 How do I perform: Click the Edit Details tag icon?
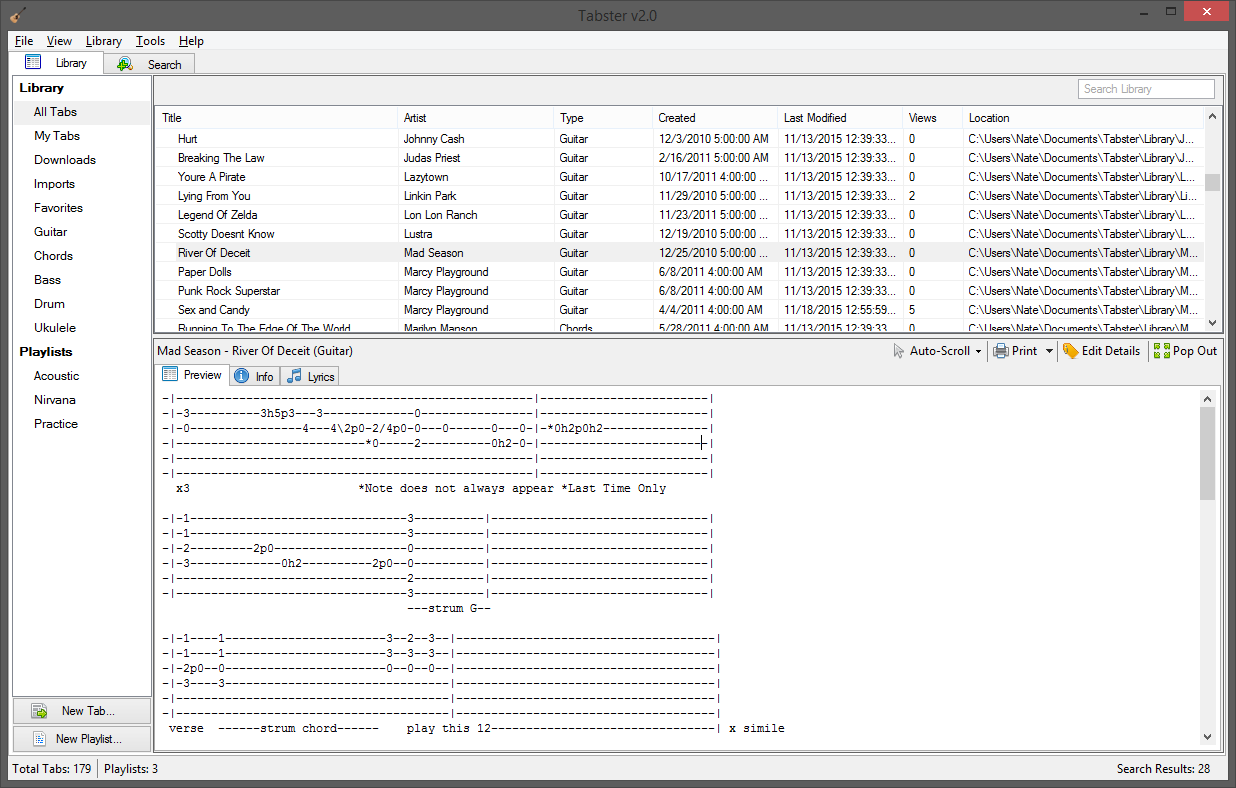(x=1070, y=351)
